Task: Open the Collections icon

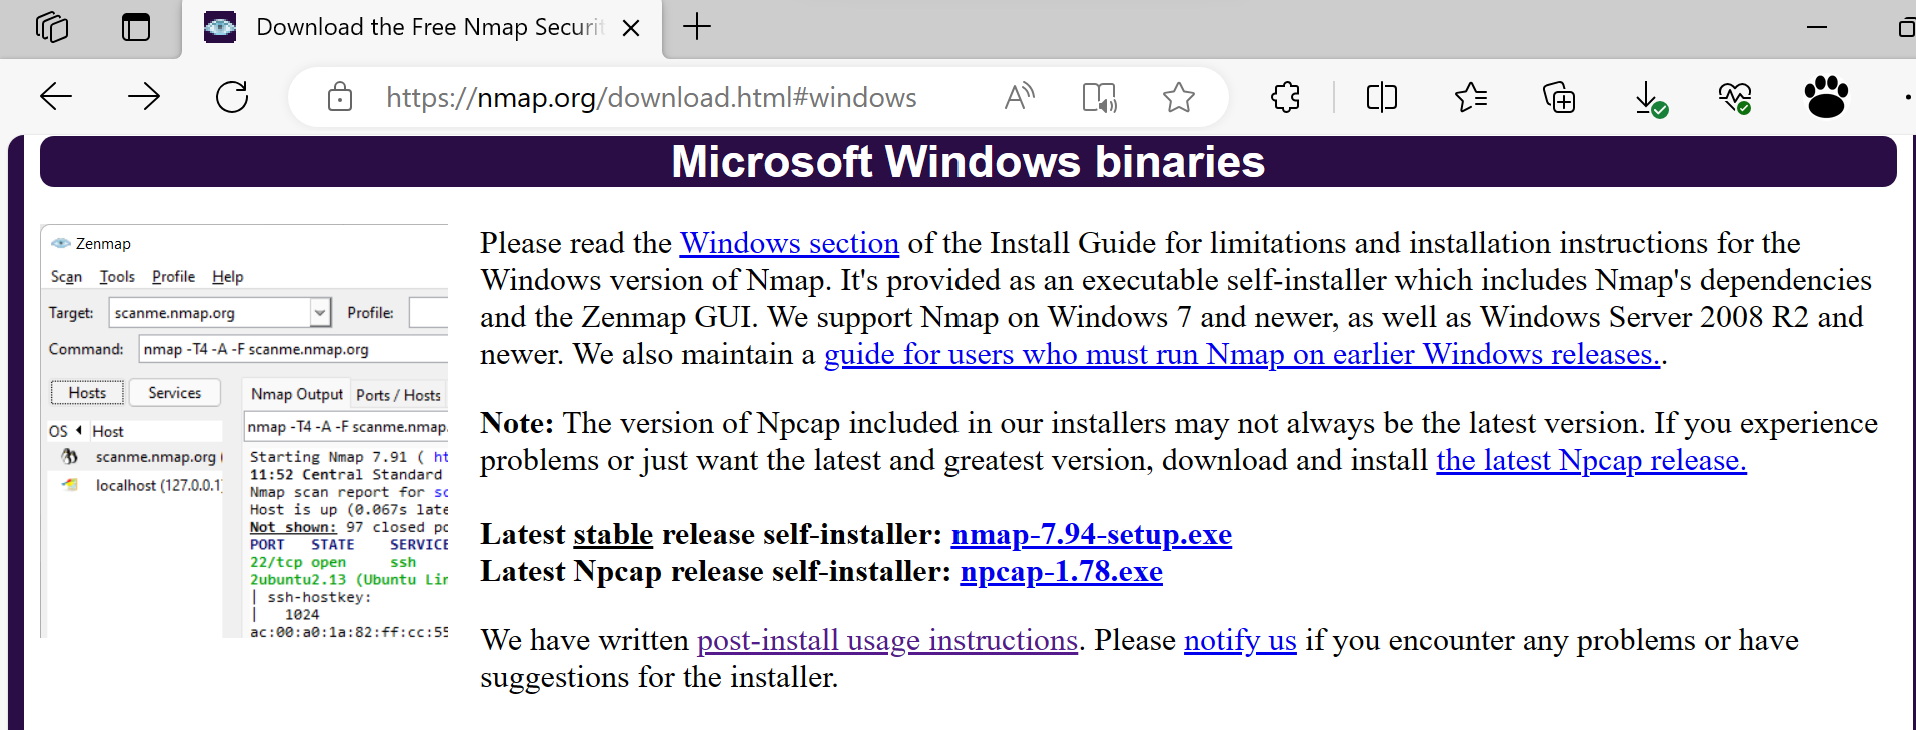Action: (1559, 97)
